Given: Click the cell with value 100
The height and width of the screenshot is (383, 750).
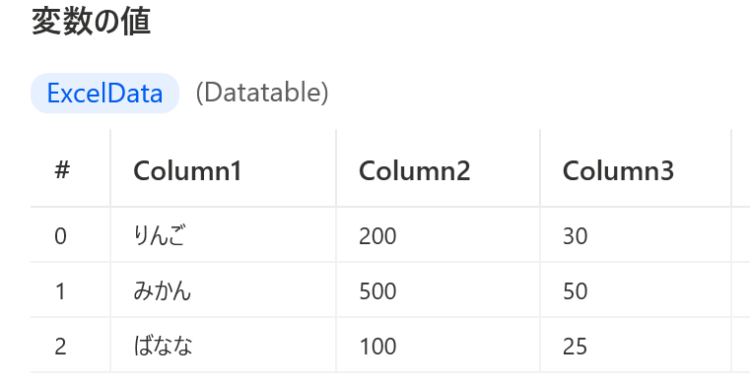Looking at the screenshot, I should point(438,345).
